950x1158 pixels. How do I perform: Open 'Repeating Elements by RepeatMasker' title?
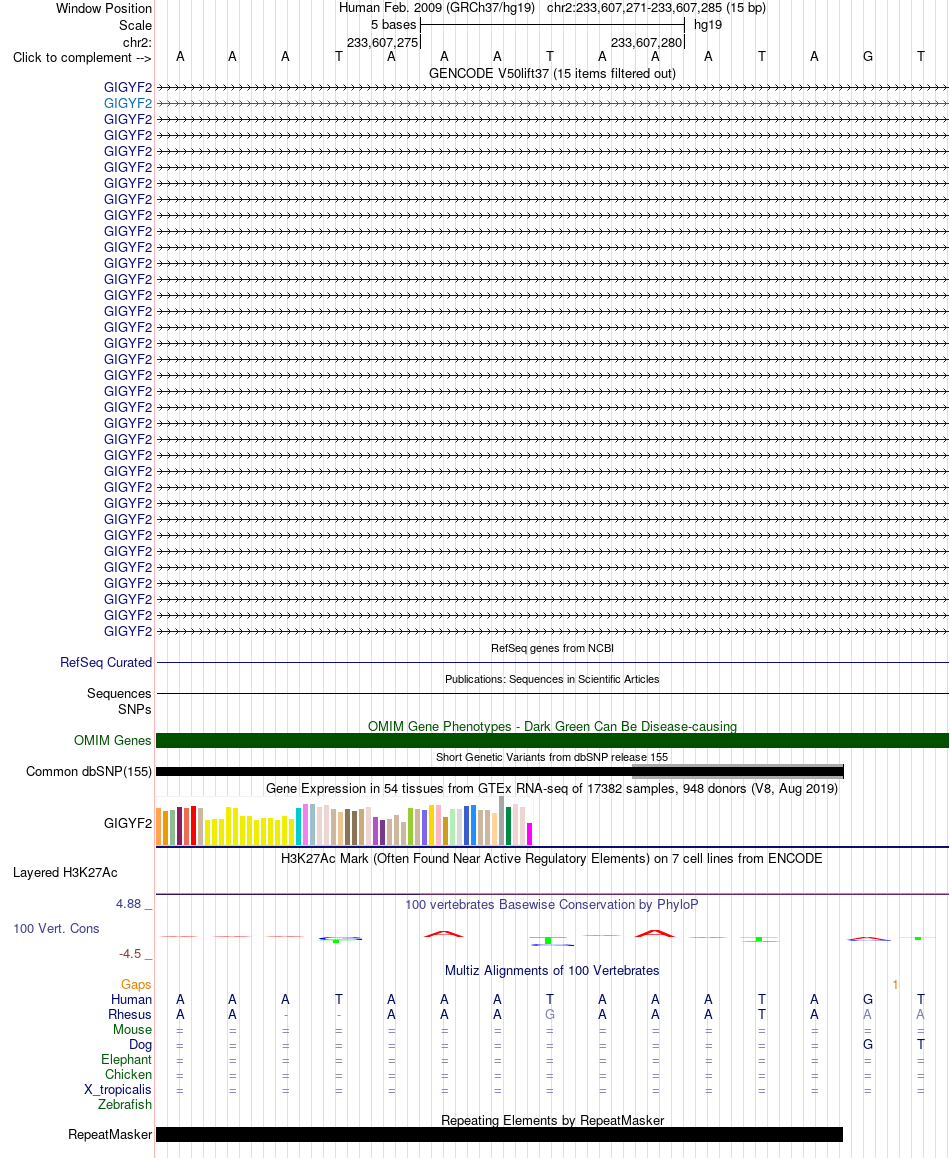pyautogui.click(x=552, y=1120)
